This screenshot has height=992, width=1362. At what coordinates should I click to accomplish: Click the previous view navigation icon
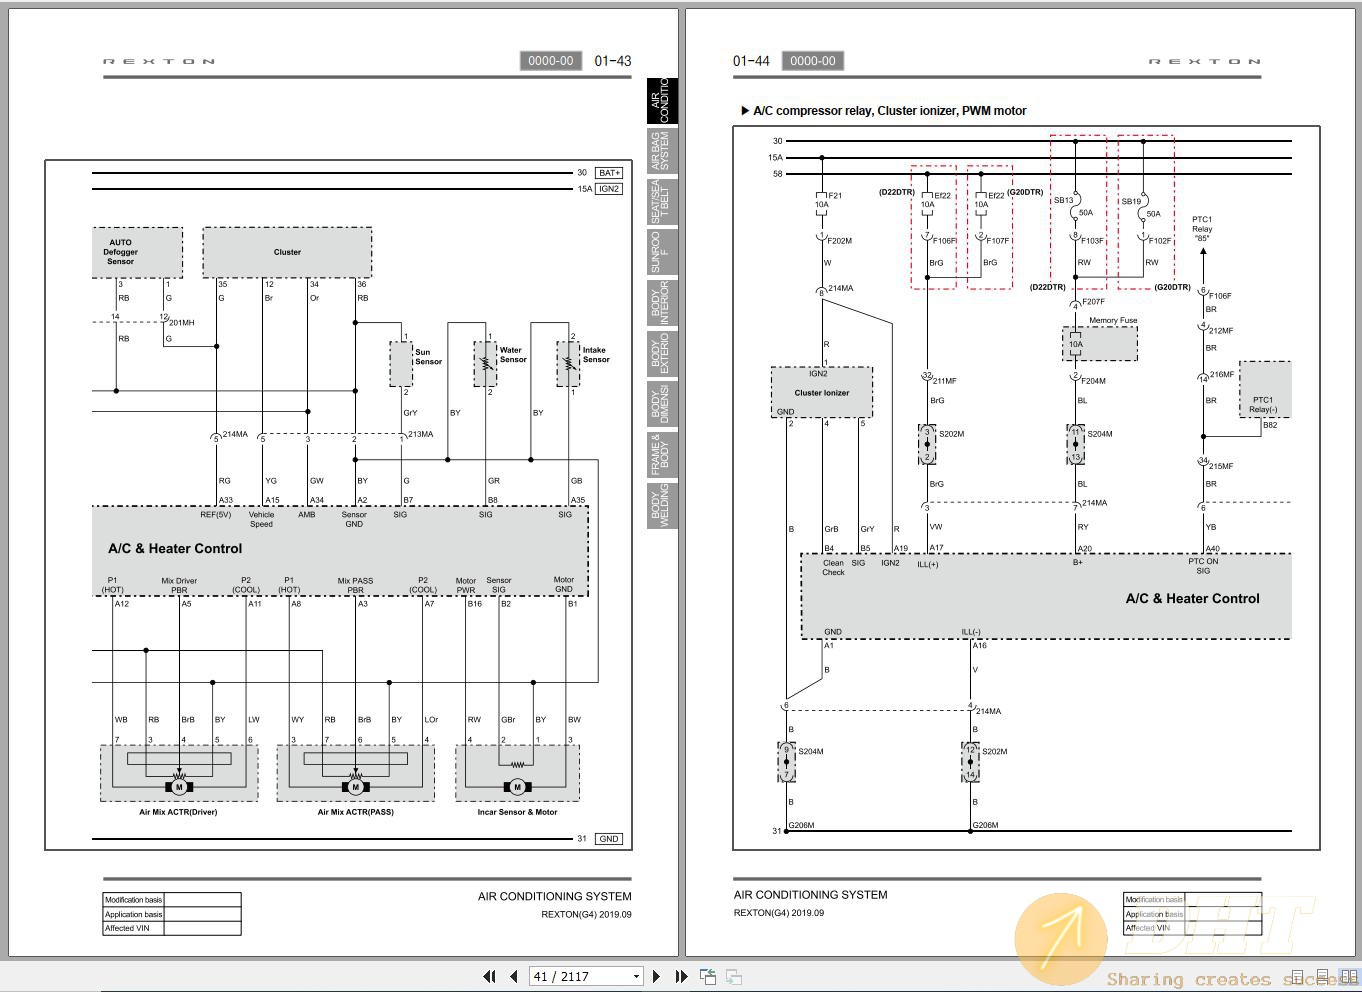tap(708, 976)
